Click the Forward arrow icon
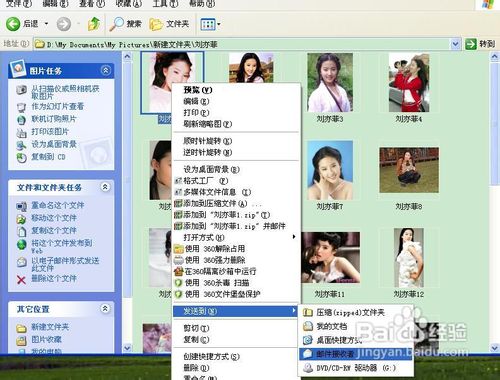Image resolution: width=500 pixels, height=380 pixels. [x=64, y=24]
